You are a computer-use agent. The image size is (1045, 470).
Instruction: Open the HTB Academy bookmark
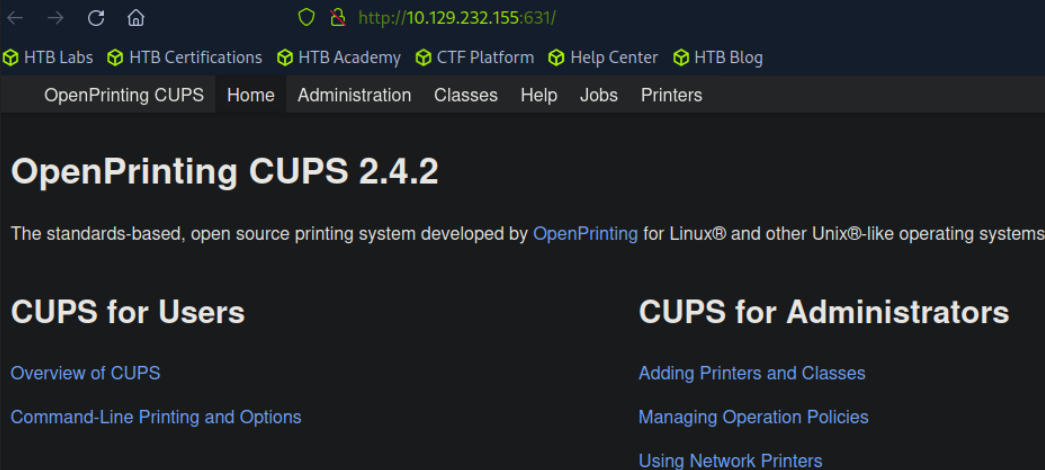click(339, 58)
